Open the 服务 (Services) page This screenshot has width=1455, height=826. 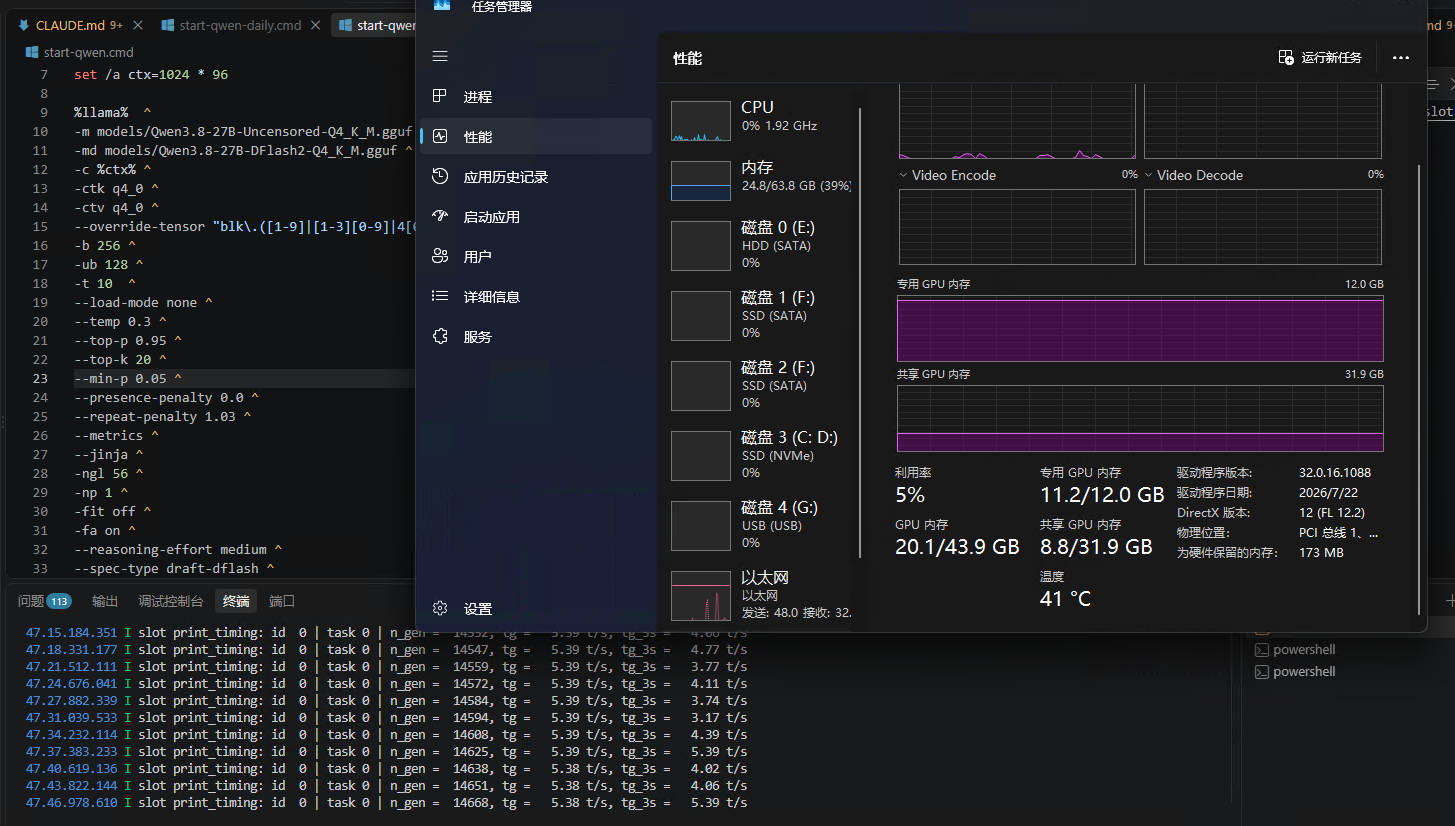(536, 337)
